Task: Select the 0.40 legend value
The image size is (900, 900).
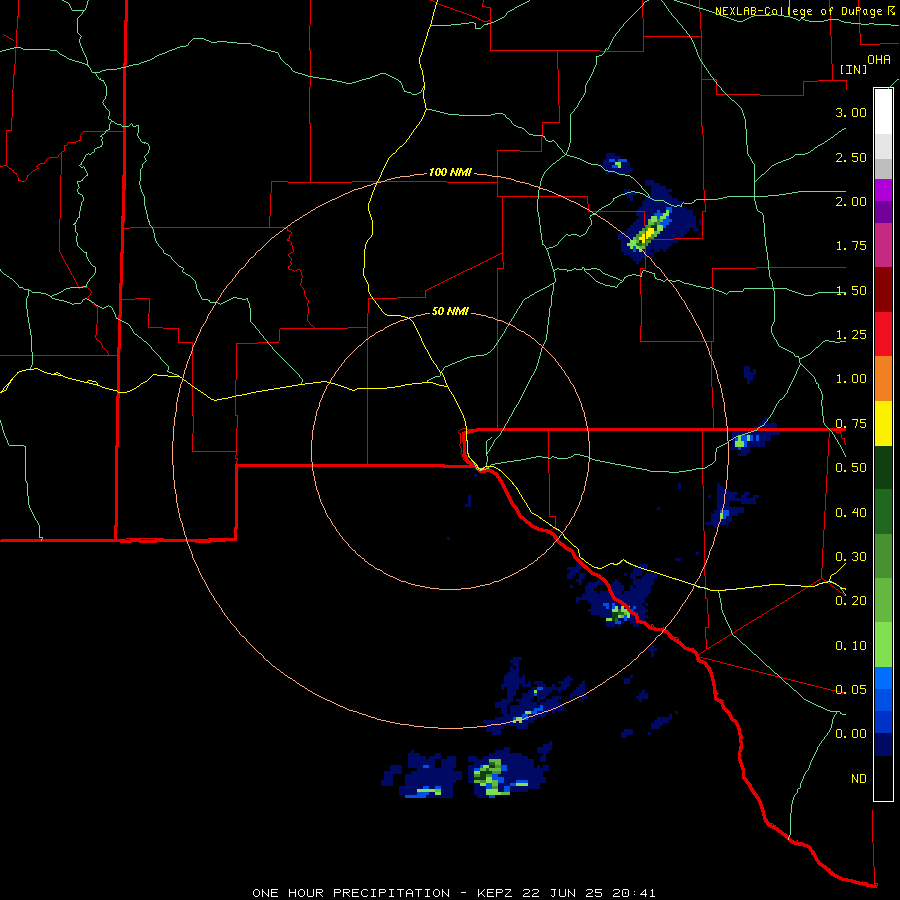Action: (851, 513)
